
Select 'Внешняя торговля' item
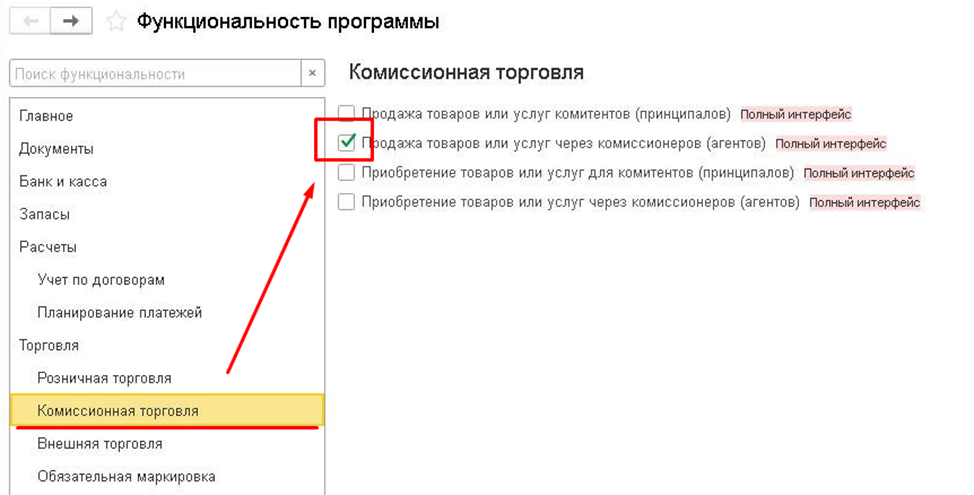167,444
